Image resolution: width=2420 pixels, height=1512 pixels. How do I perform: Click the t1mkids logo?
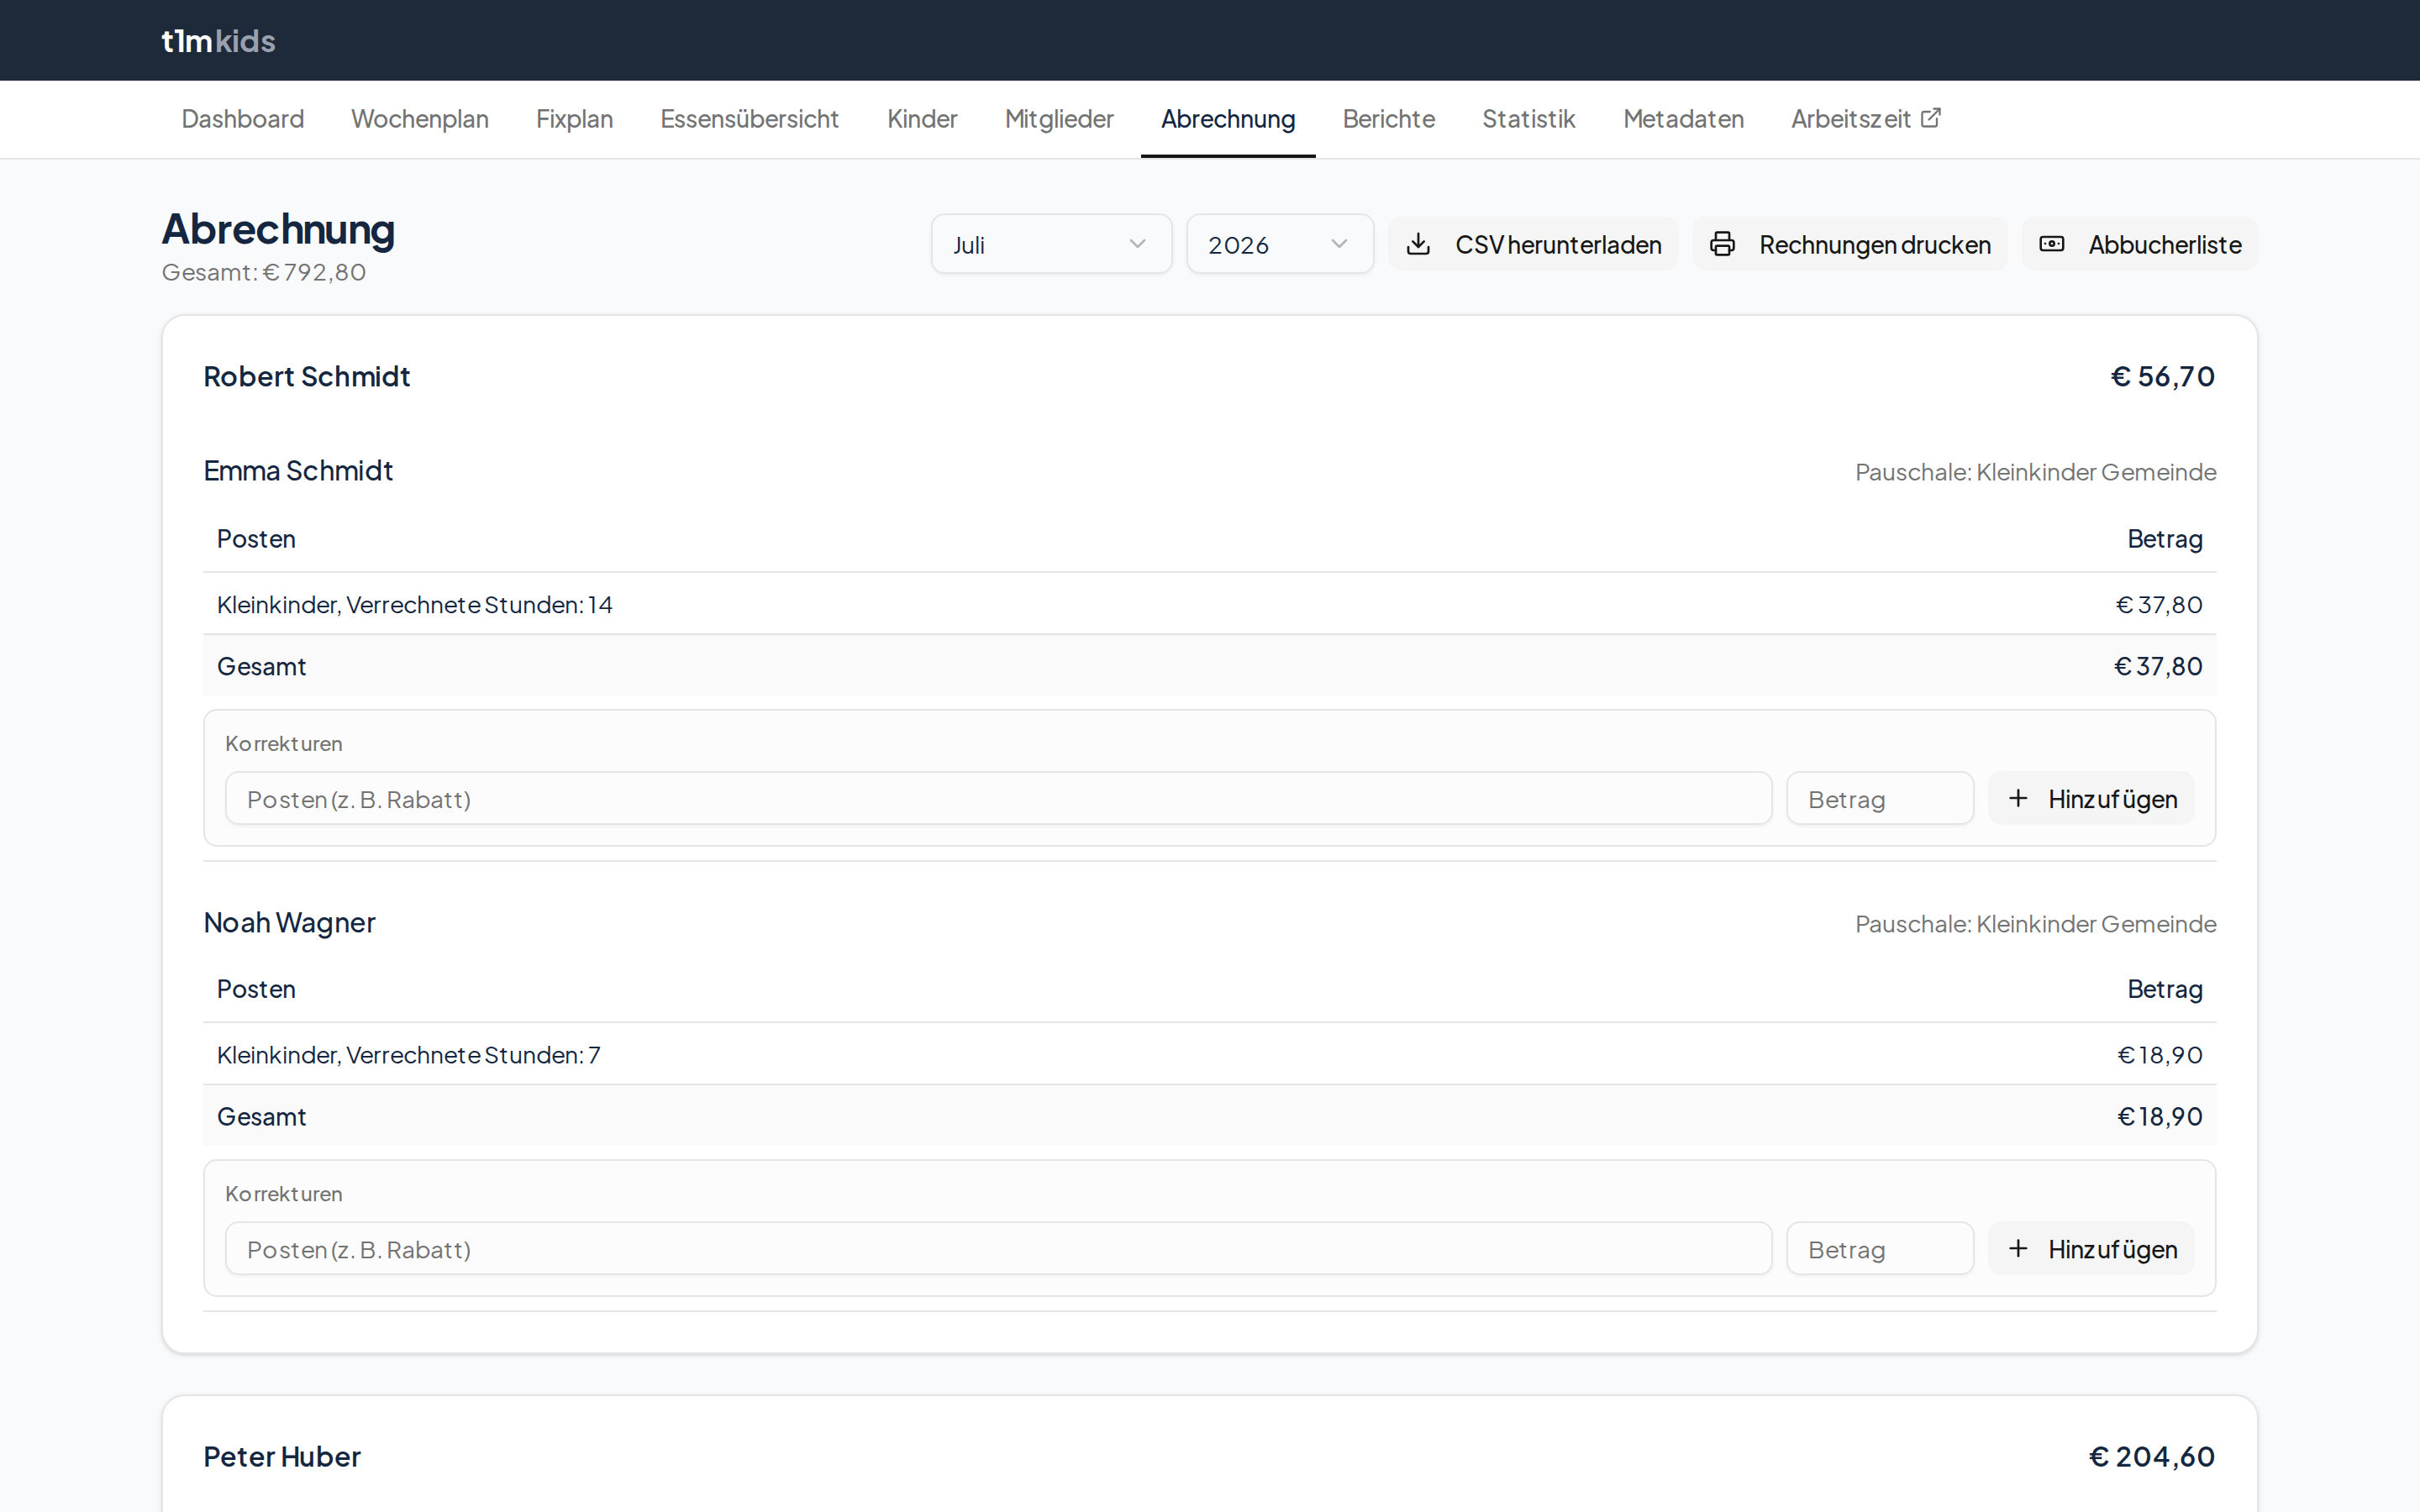[x=218, y=41]
